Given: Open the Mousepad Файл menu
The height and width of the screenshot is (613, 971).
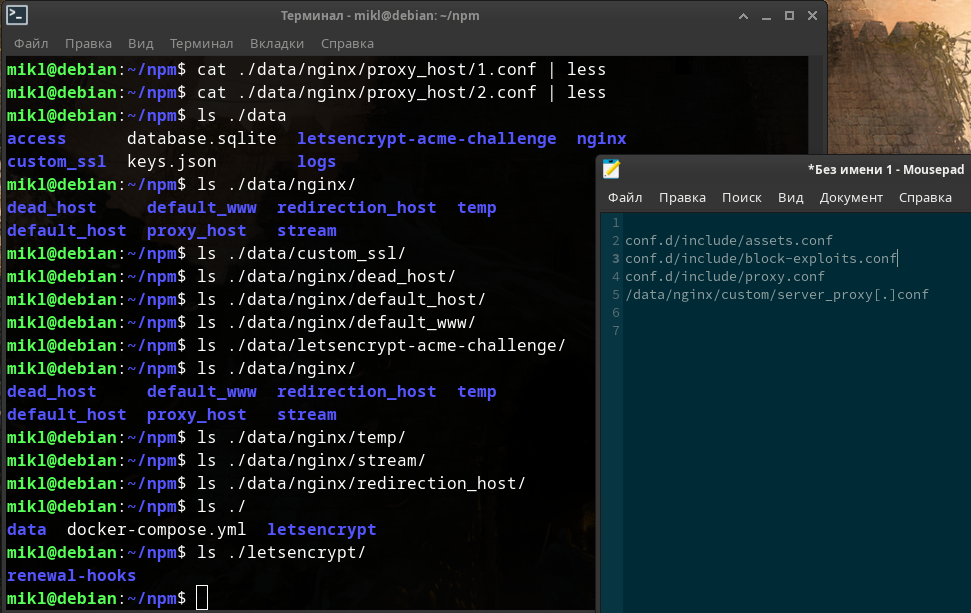Looking at the screenshot, I should point(625,197).
